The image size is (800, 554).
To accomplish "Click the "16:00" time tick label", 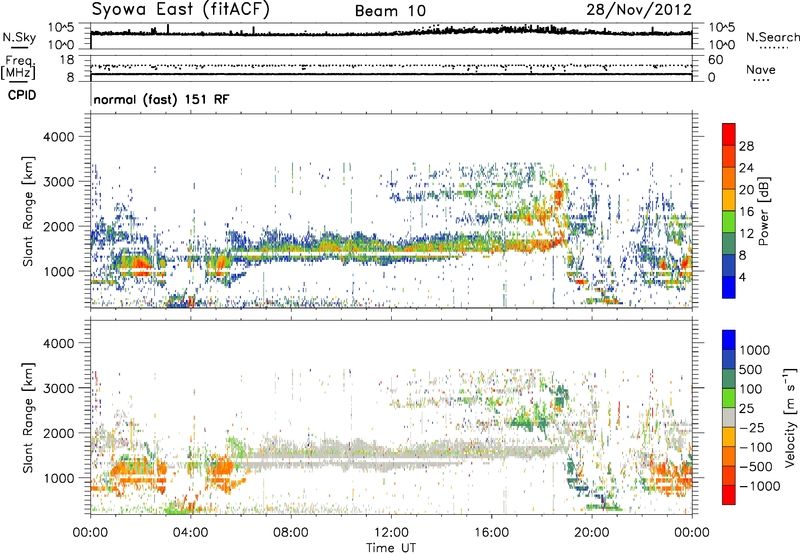I will 491,533.
